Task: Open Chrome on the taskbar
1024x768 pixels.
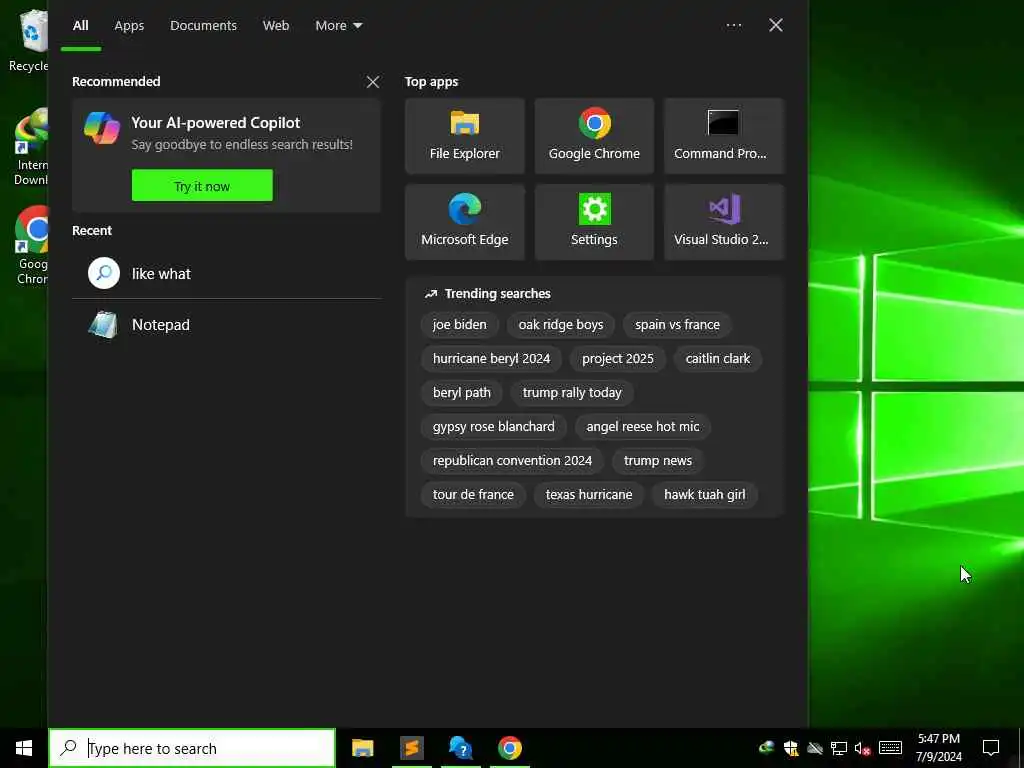Action: pos(509,748)
